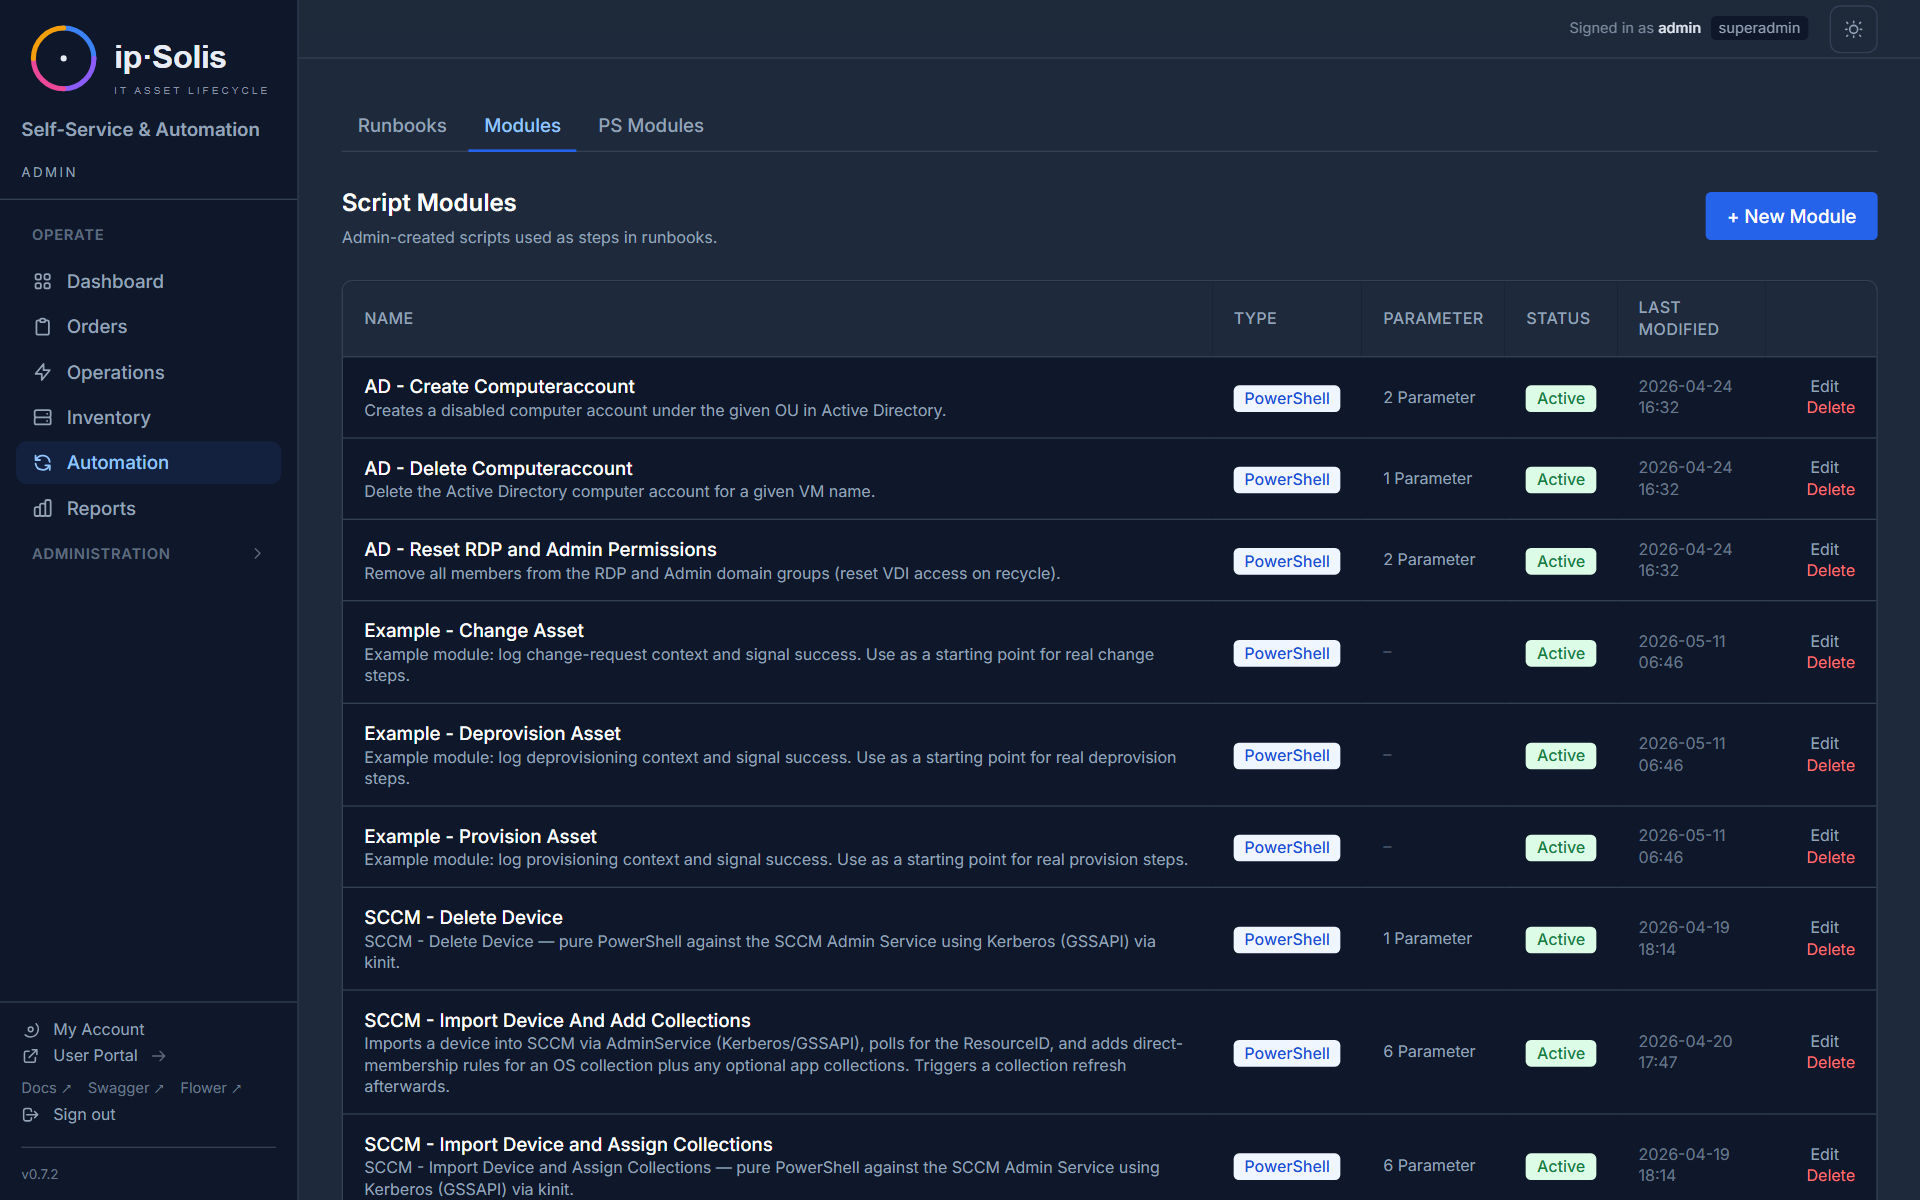Click the ip·Solis logo icon

(63, 58)
